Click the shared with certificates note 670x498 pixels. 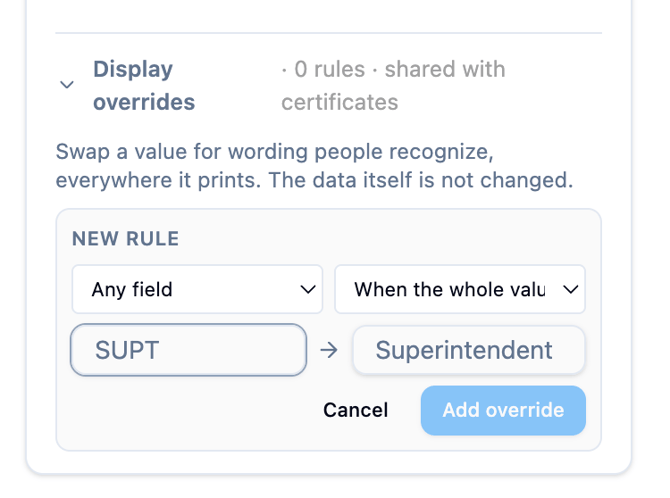click(x=393, y=85)
